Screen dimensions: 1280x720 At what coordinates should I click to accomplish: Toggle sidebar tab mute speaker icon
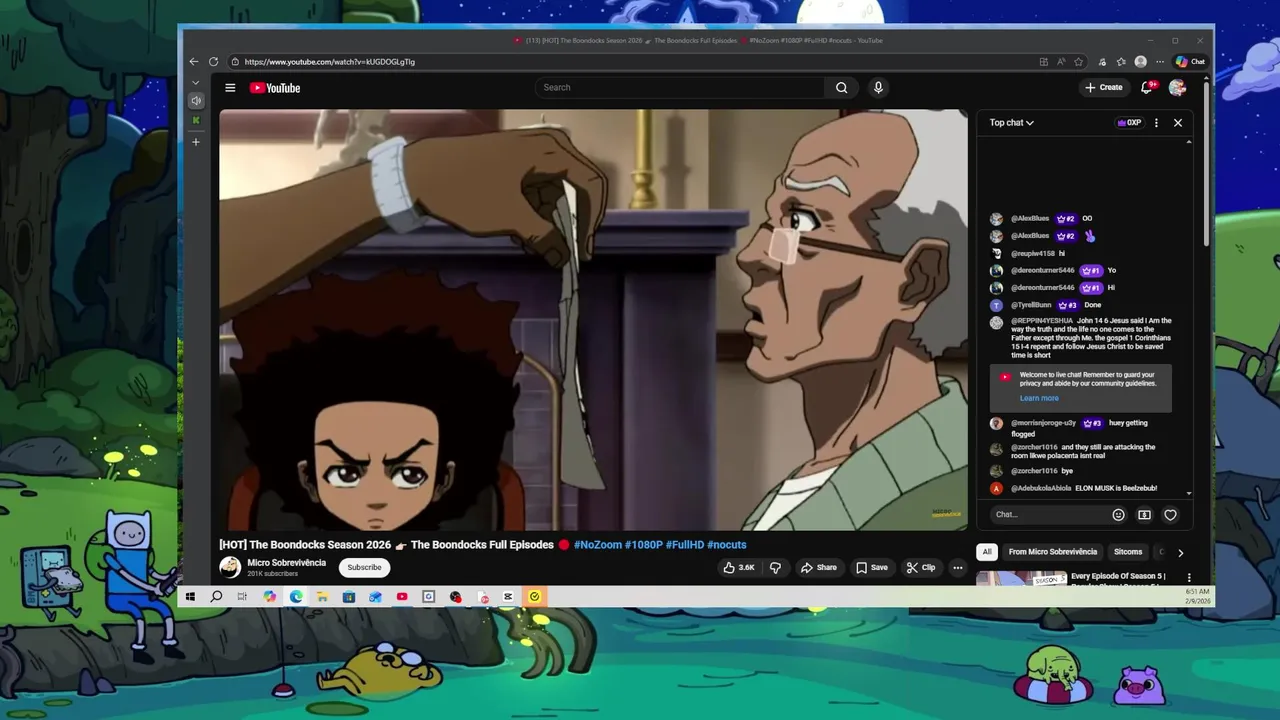(x=196, y=101)
